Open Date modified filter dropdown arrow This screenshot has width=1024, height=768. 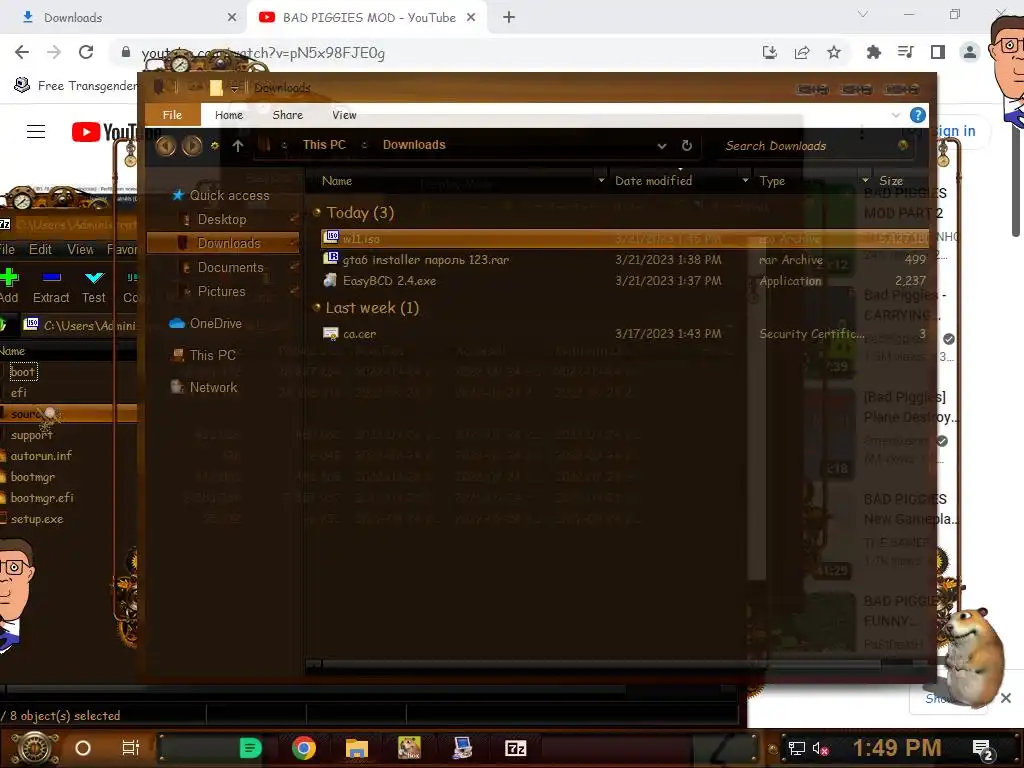[745, 180]
